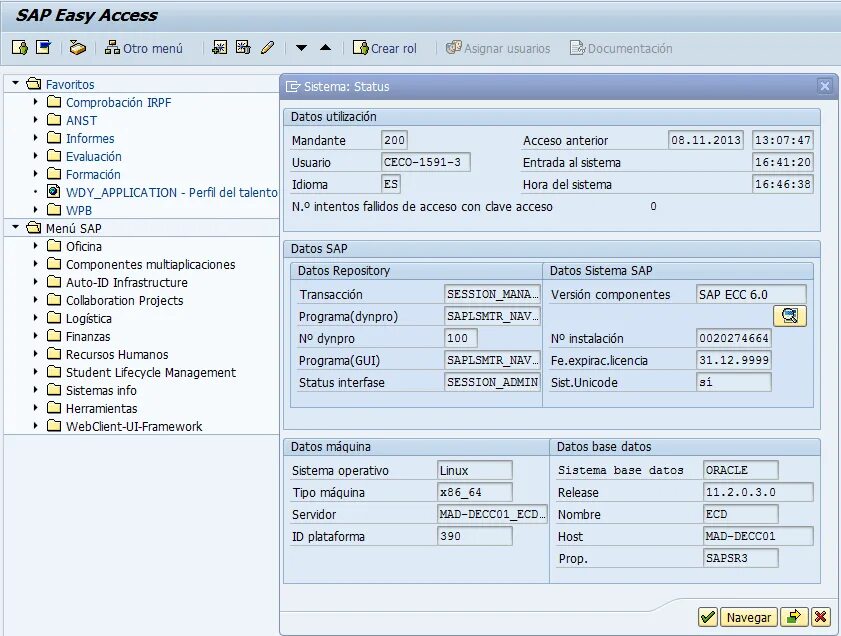The image size is (841, 636).
Task: Select WDY_APPLICATION Perfil del talento favorite
Action: coord(171,192)
